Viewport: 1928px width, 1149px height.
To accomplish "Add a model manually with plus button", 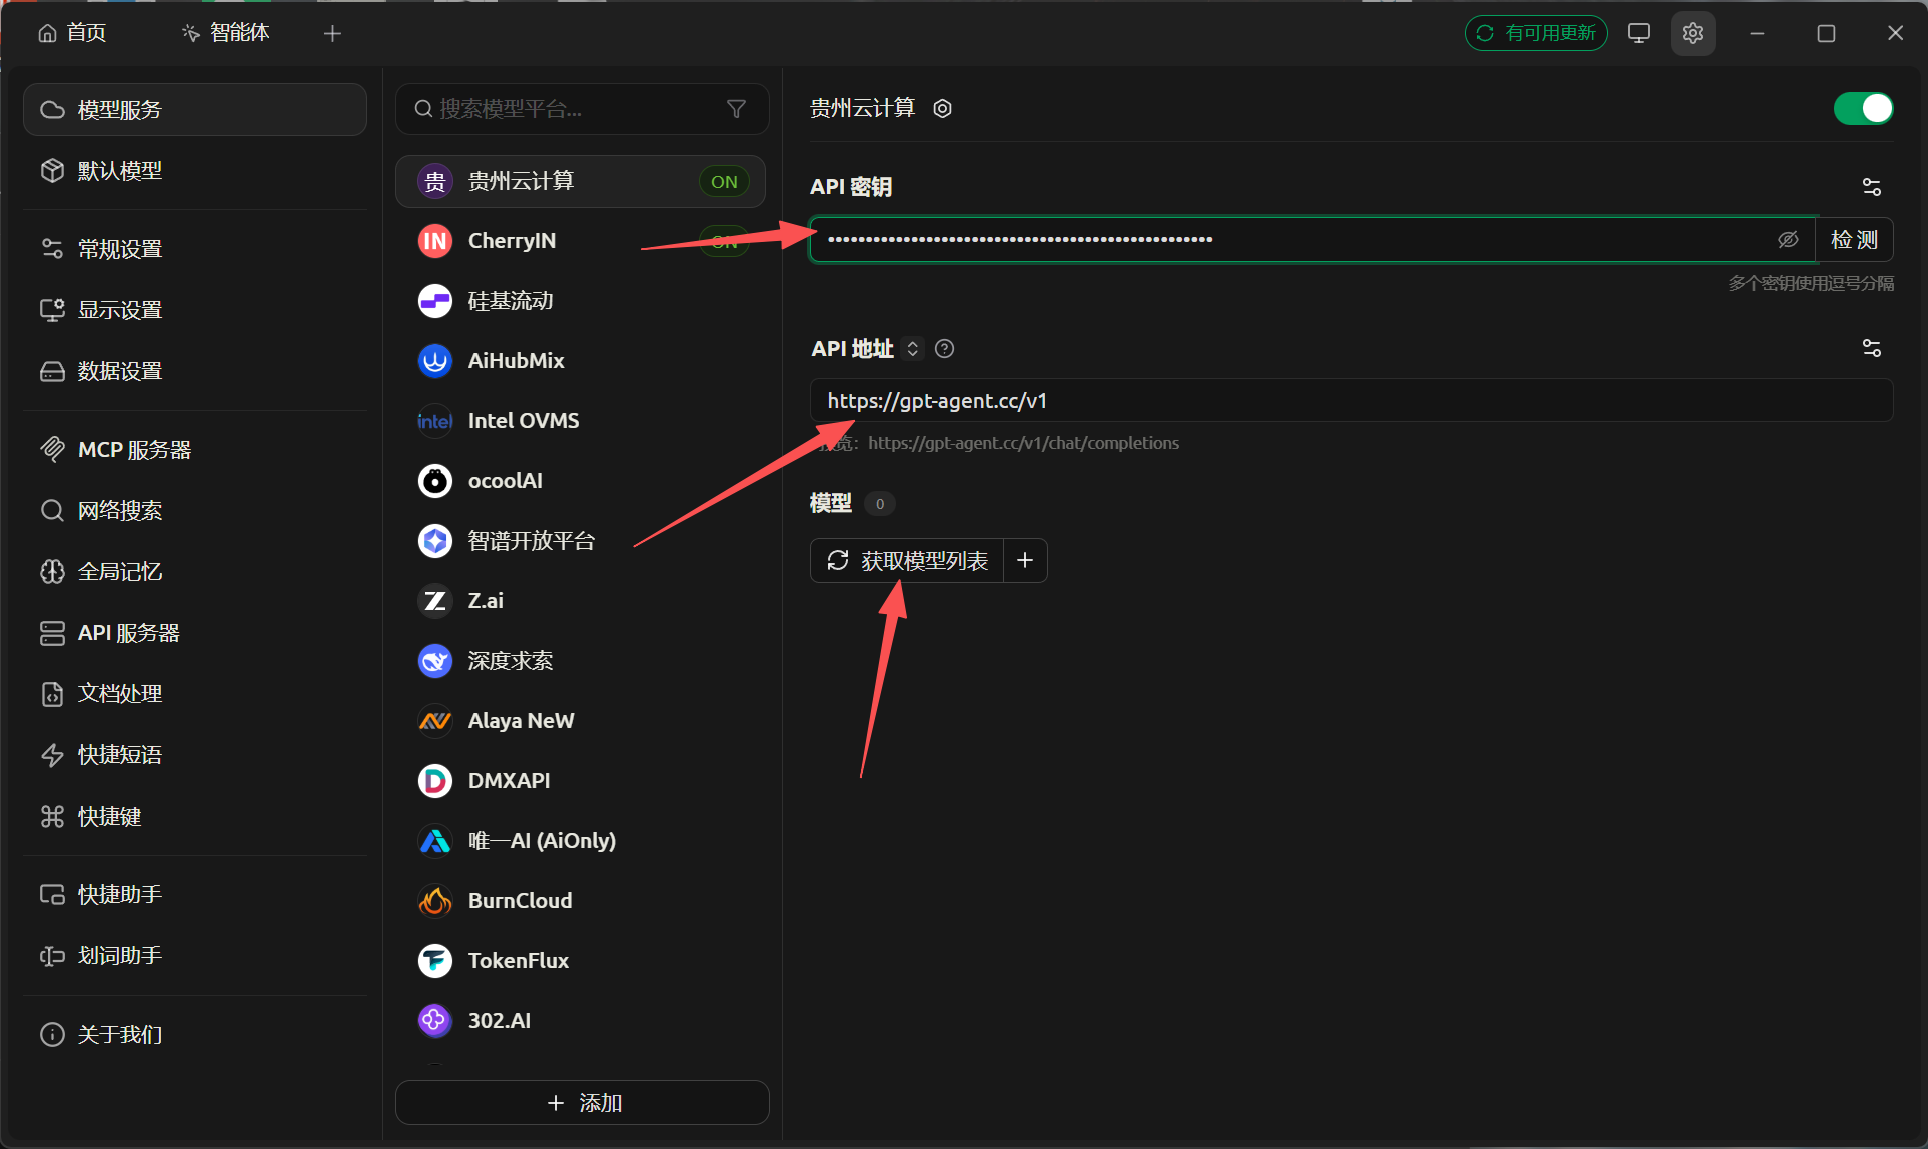I will point(1025,561).
